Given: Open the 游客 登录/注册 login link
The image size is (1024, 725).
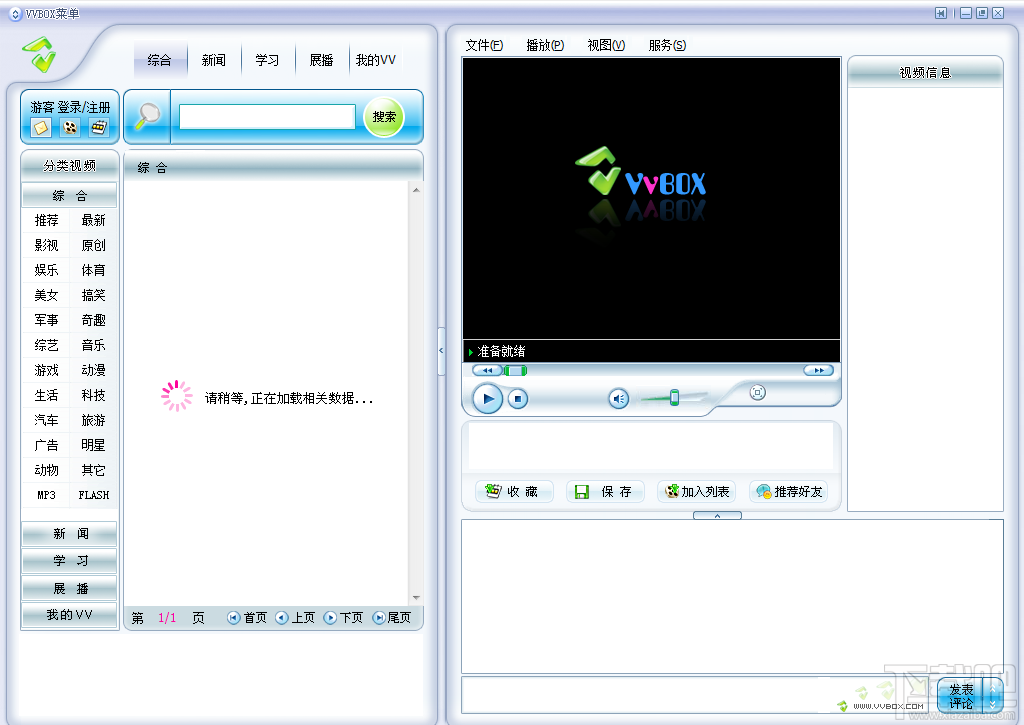Looking at the screenshot, I should (x=70, y=106).
